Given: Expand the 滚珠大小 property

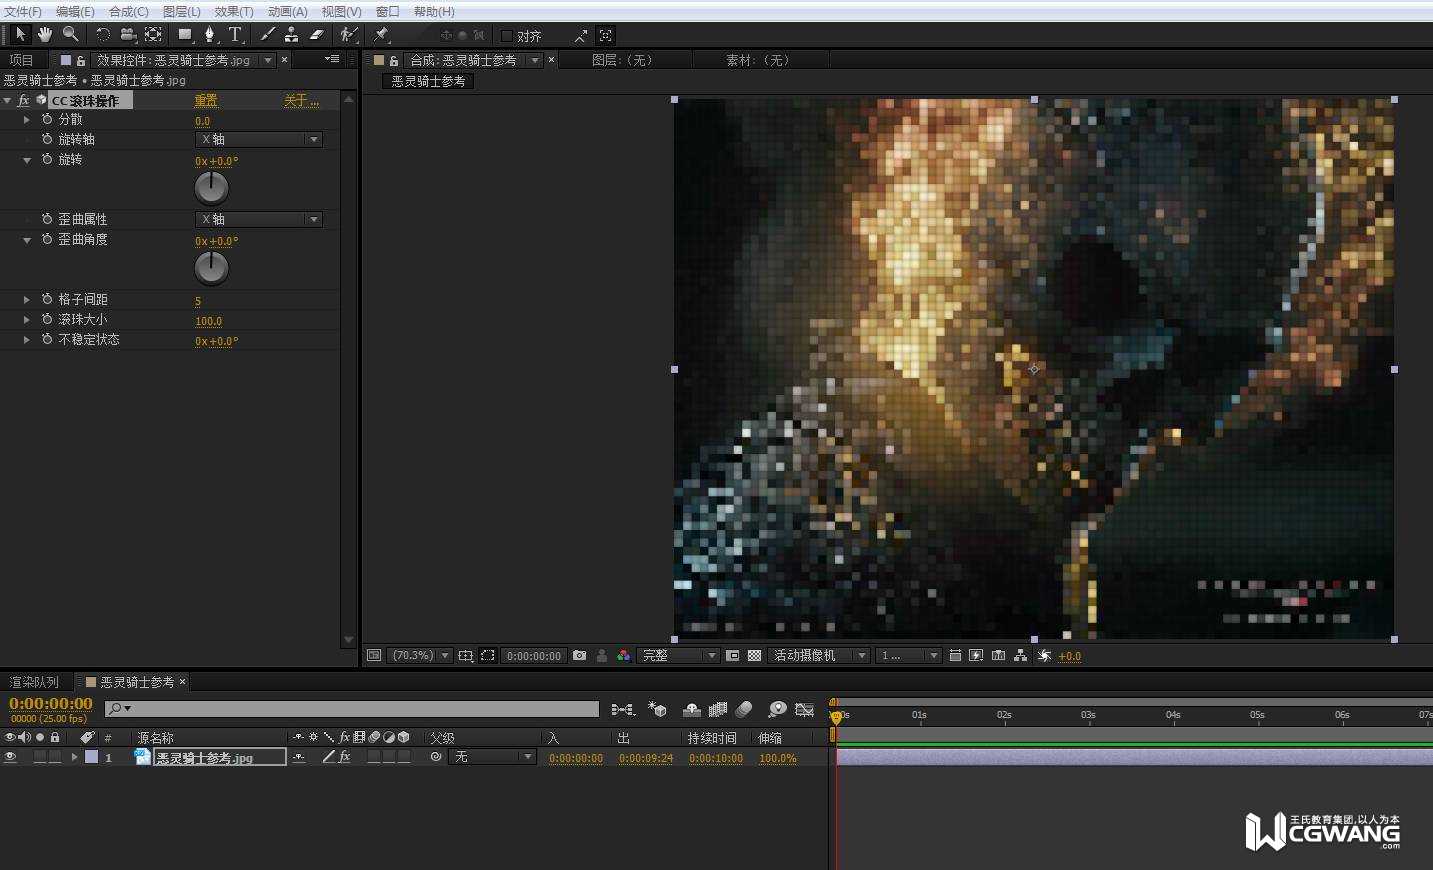Looking at the screenshot, I should [x=27, y=319].
